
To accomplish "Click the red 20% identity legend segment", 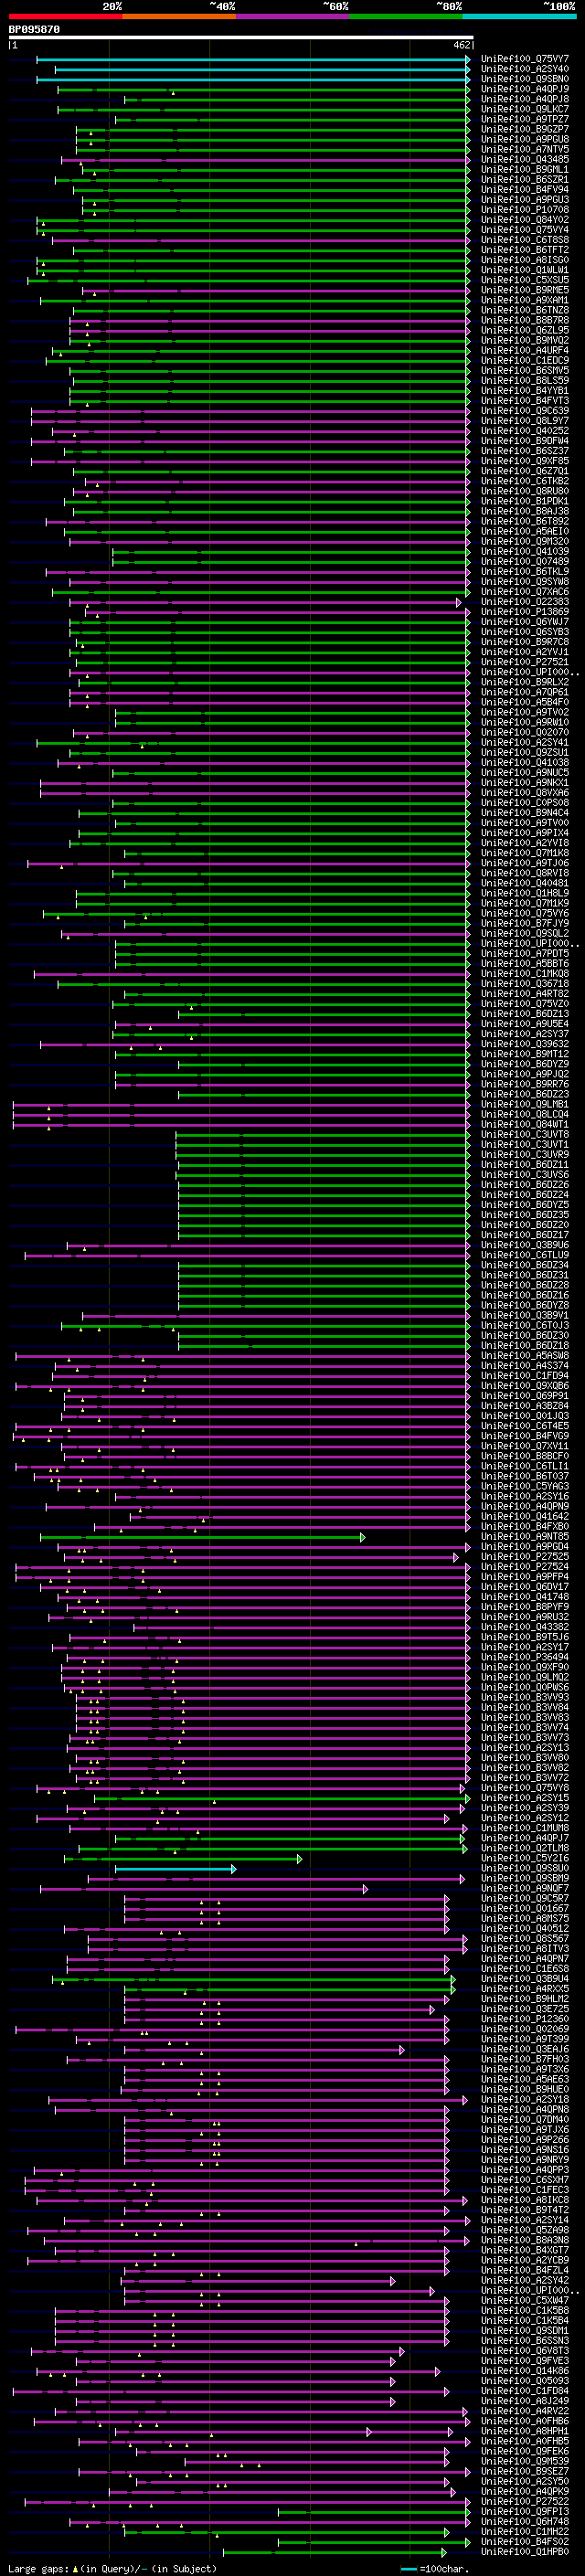I will 65,16.
